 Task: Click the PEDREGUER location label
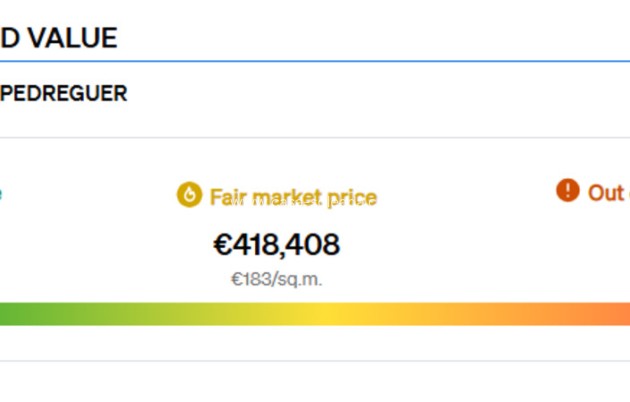[64, 94]
